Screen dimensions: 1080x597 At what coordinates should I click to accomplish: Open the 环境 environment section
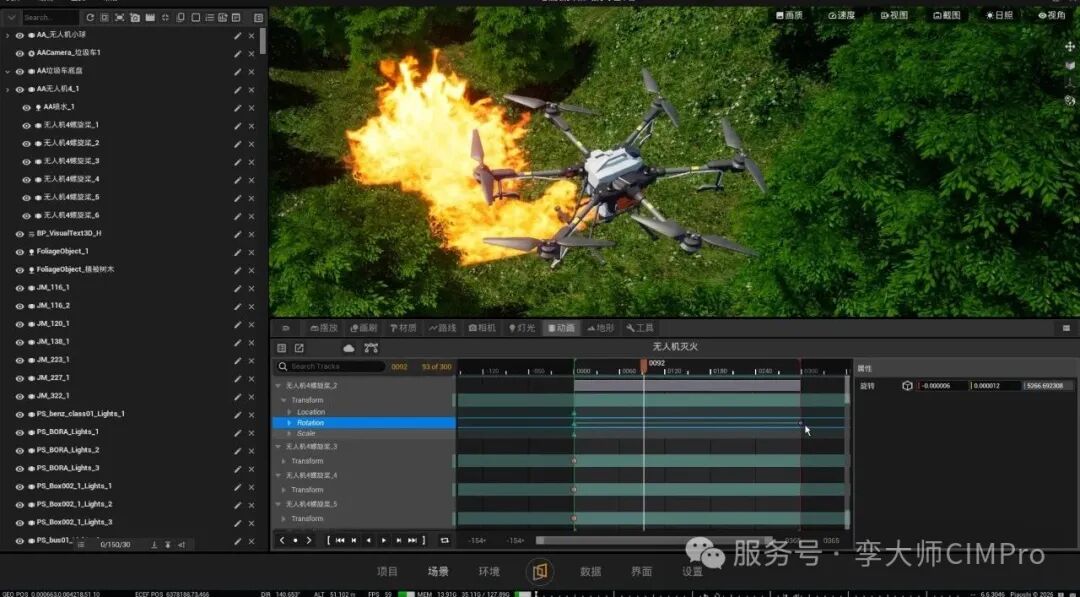[489, 572]
